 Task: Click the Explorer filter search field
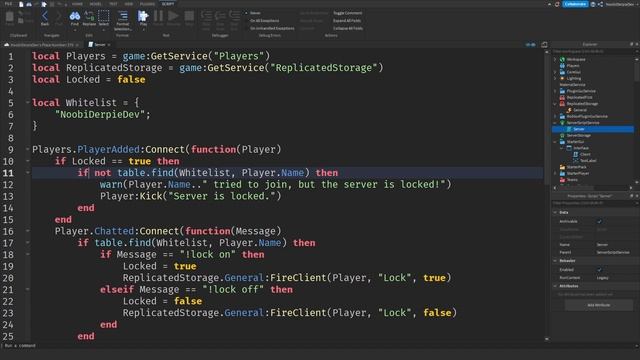pos(593,51)
